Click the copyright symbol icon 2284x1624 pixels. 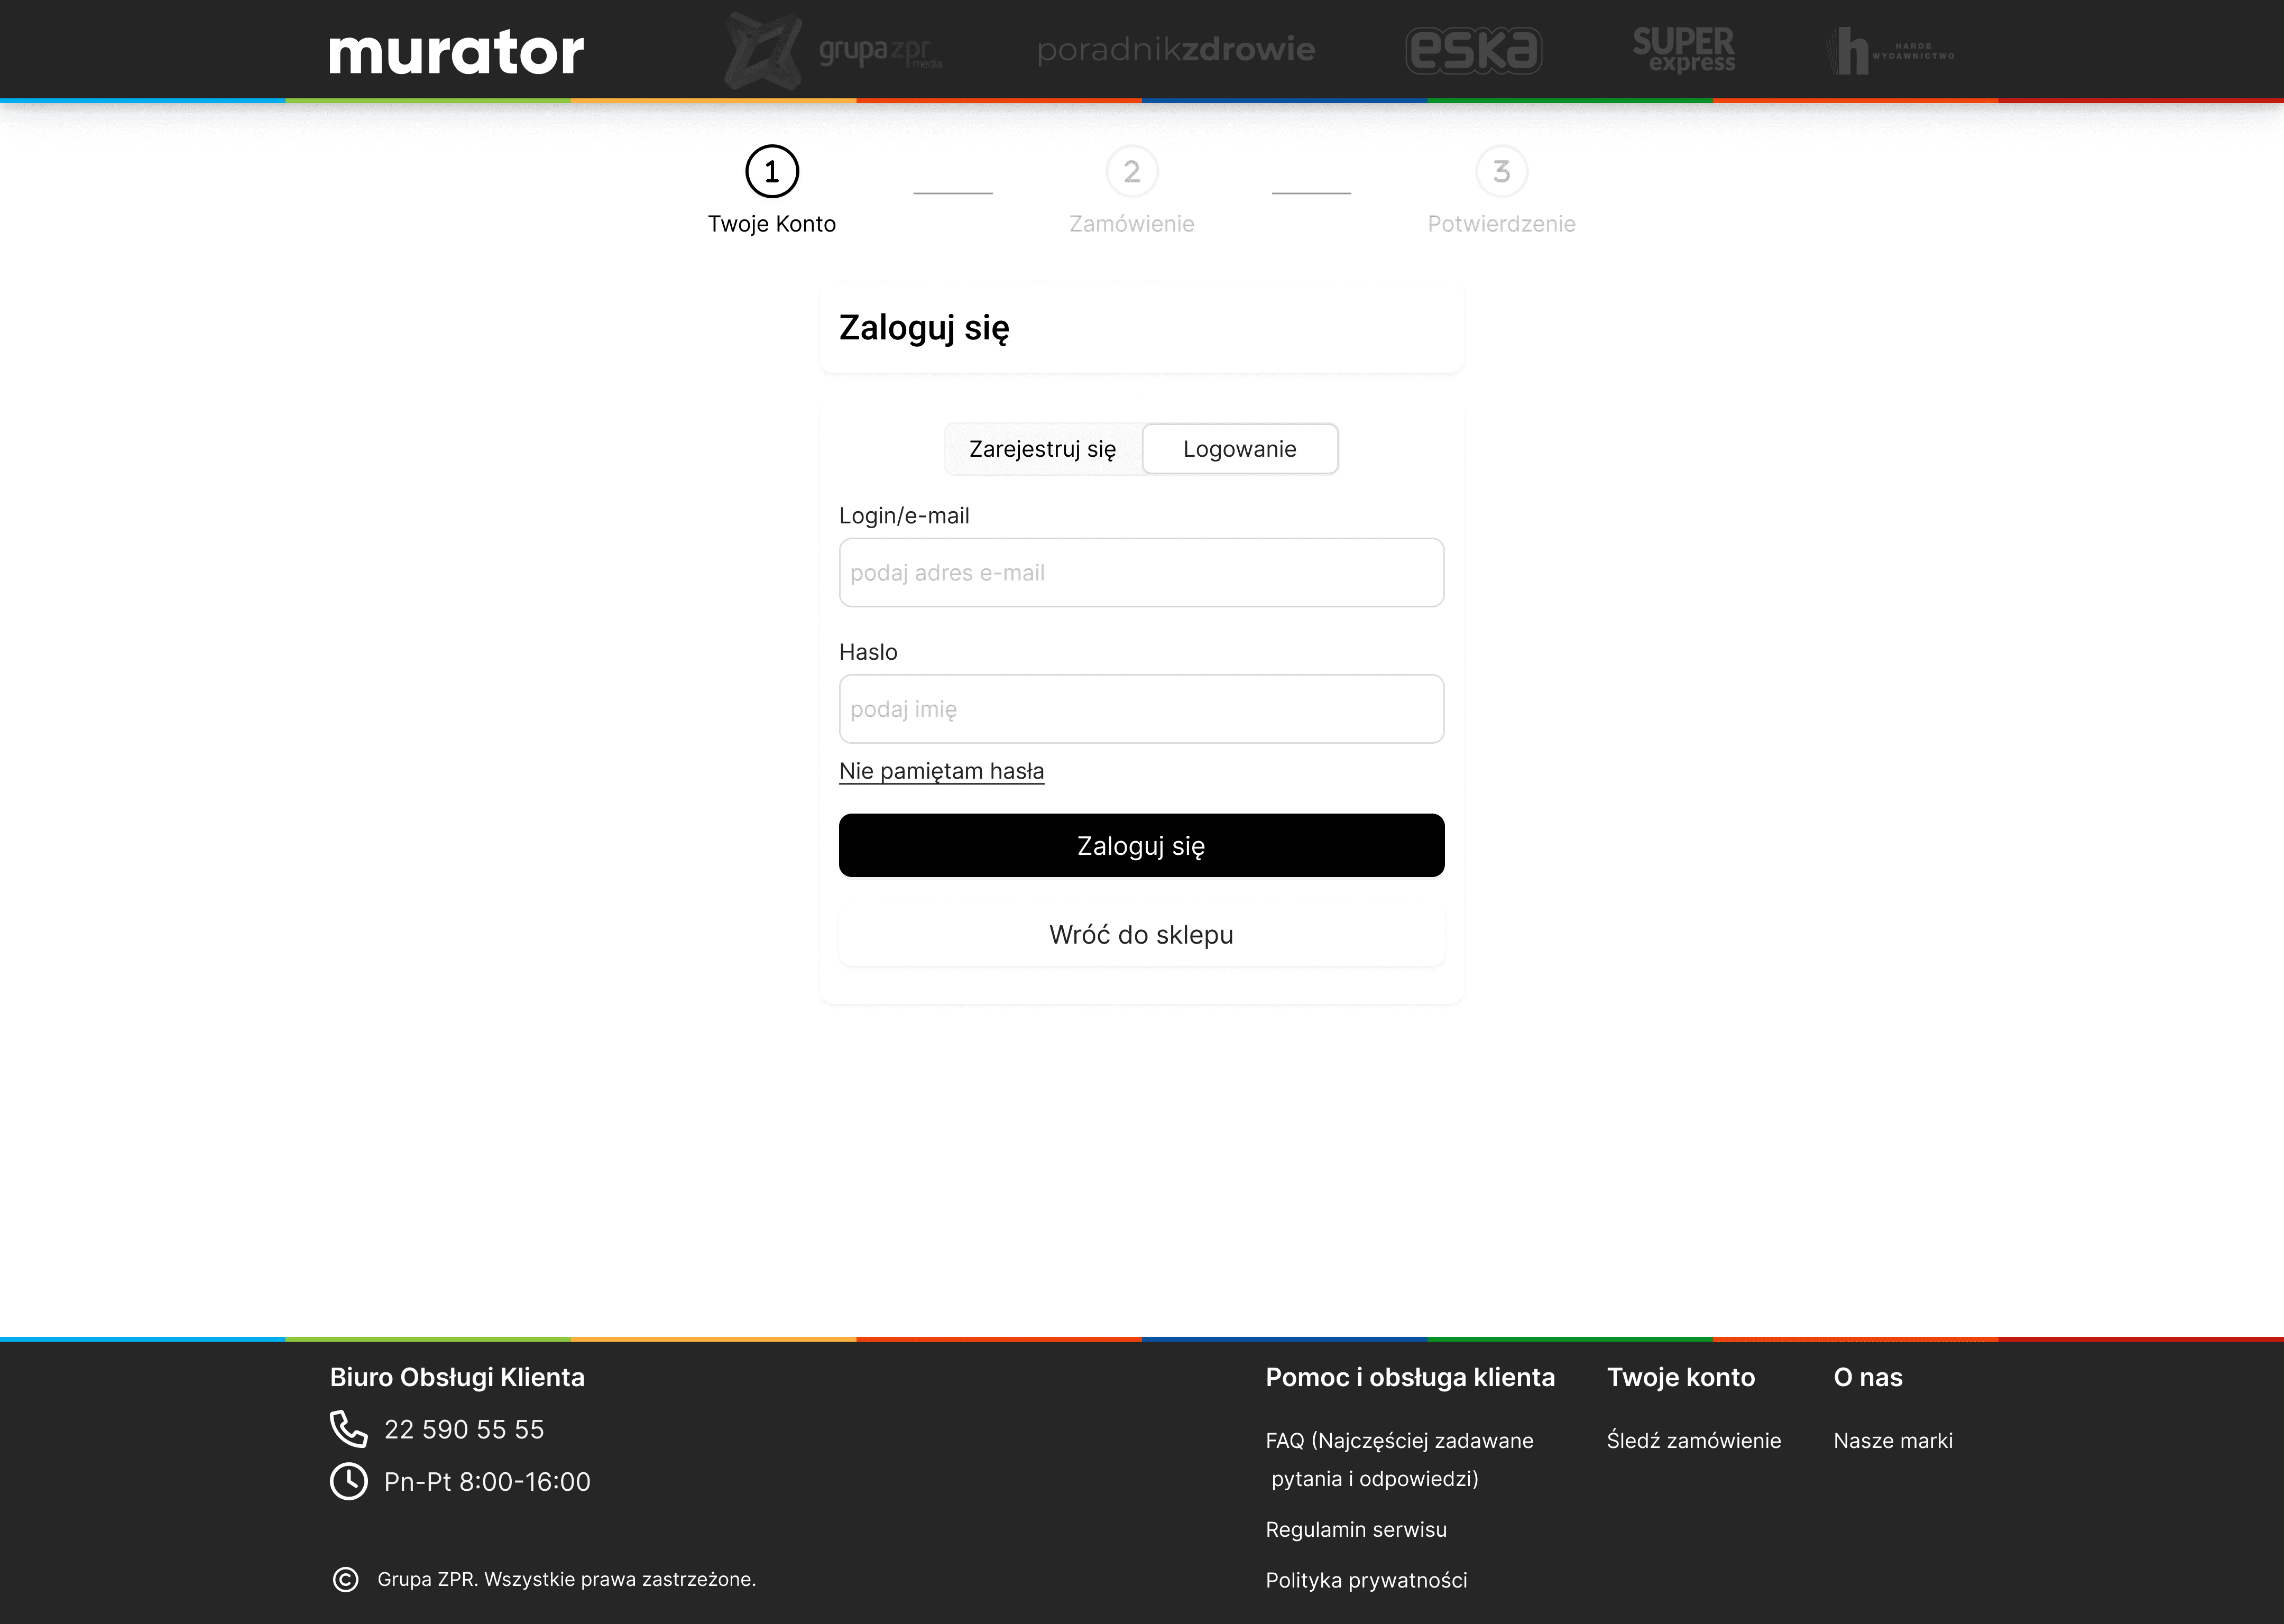tap(345, 1579)
